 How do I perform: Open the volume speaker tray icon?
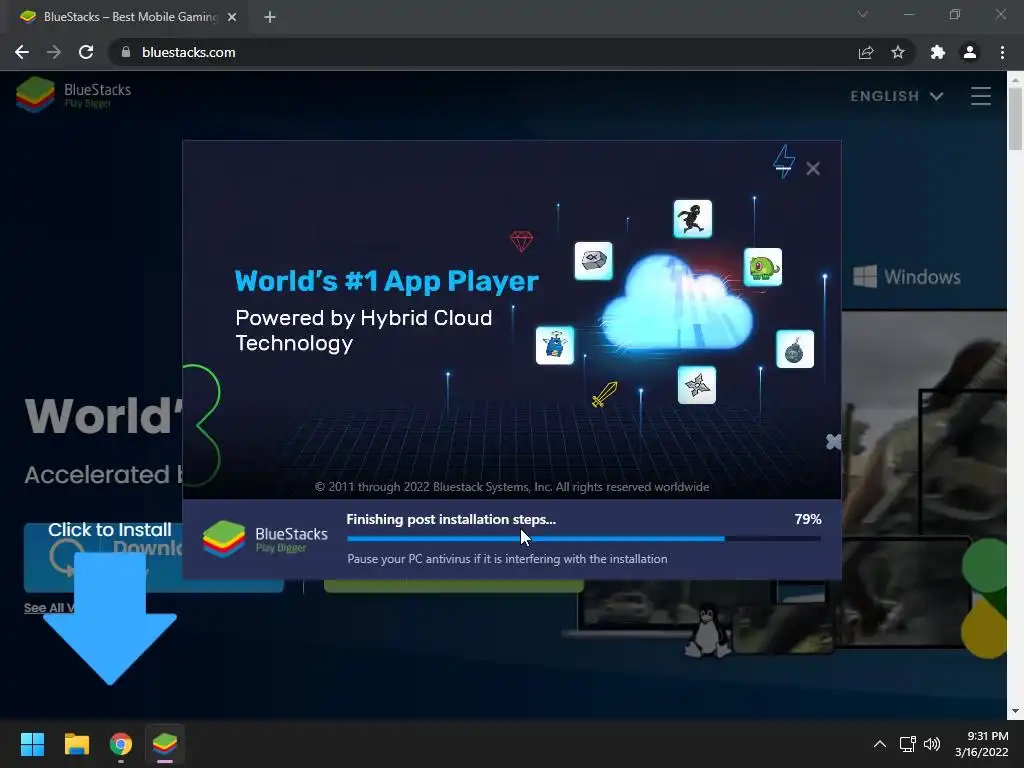(932, 744)
